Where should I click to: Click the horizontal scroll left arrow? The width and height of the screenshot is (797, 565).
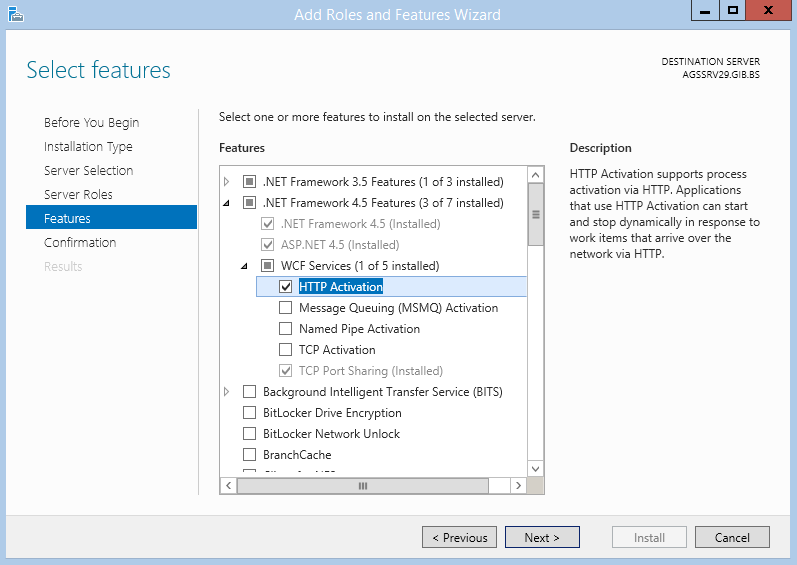(229, 485)
